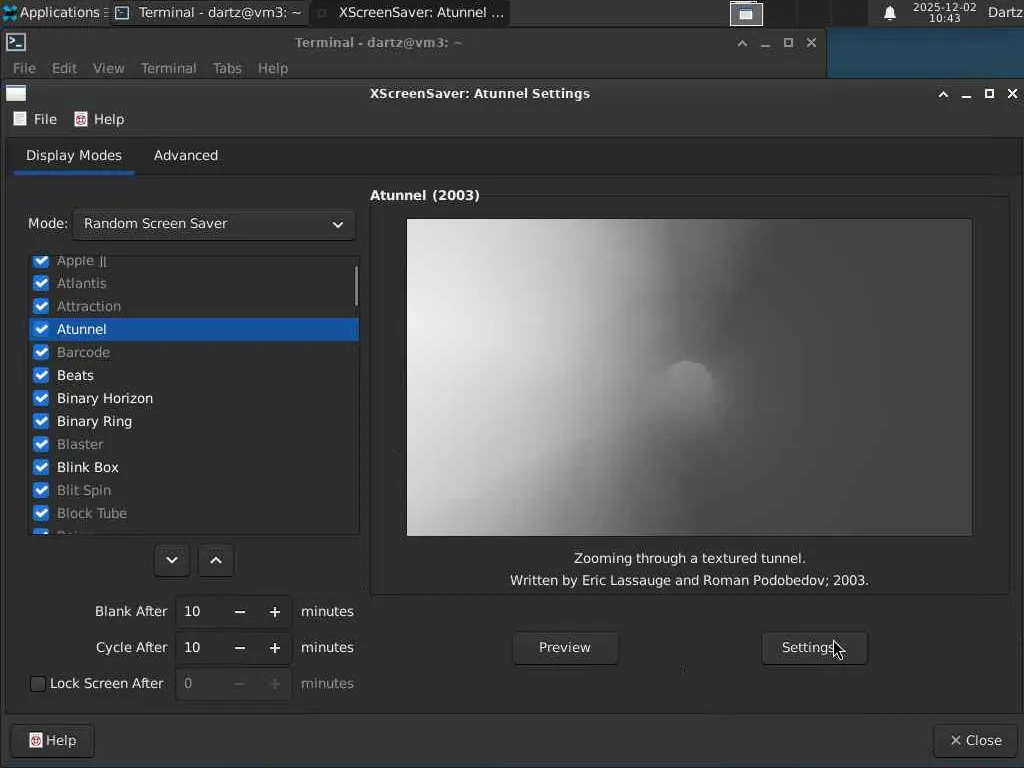This screenshot has width=1024, height=768.
Task: Open the Terminal window's File menu
Action: click(x=24, y=68)
